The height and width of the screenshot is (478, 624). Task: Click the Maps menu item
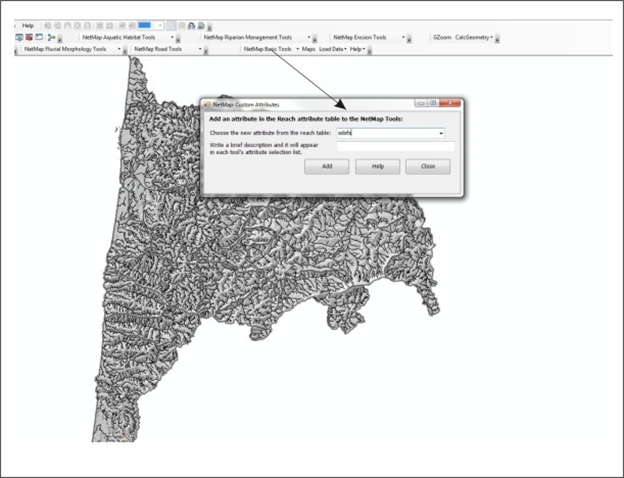(309, 48)
